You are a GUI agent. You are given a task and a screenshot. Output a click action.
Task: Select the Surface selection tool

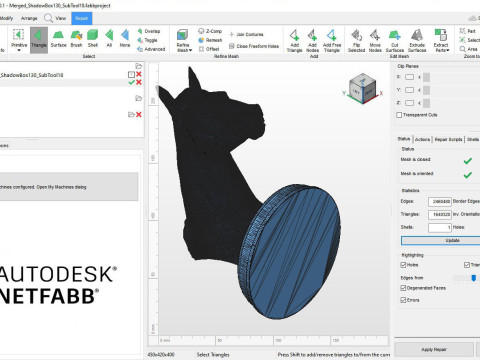(58, 39)
